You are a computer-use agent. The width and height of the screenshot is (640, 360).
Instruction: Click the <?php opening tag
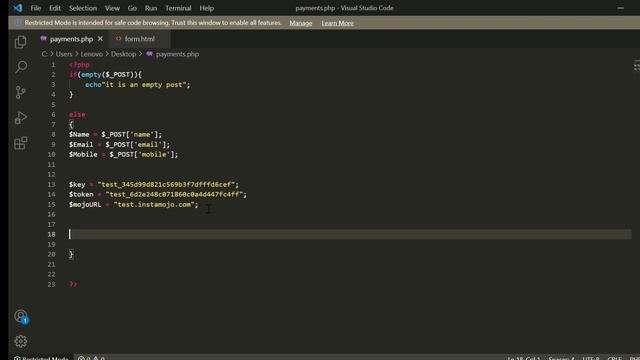pyautogui.click(x=79, y=64)
